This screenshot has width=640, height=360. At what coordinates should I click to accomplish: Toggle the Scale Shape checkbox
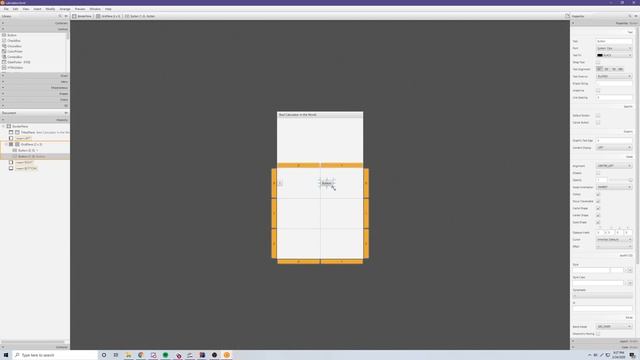(x=598, y=222)
